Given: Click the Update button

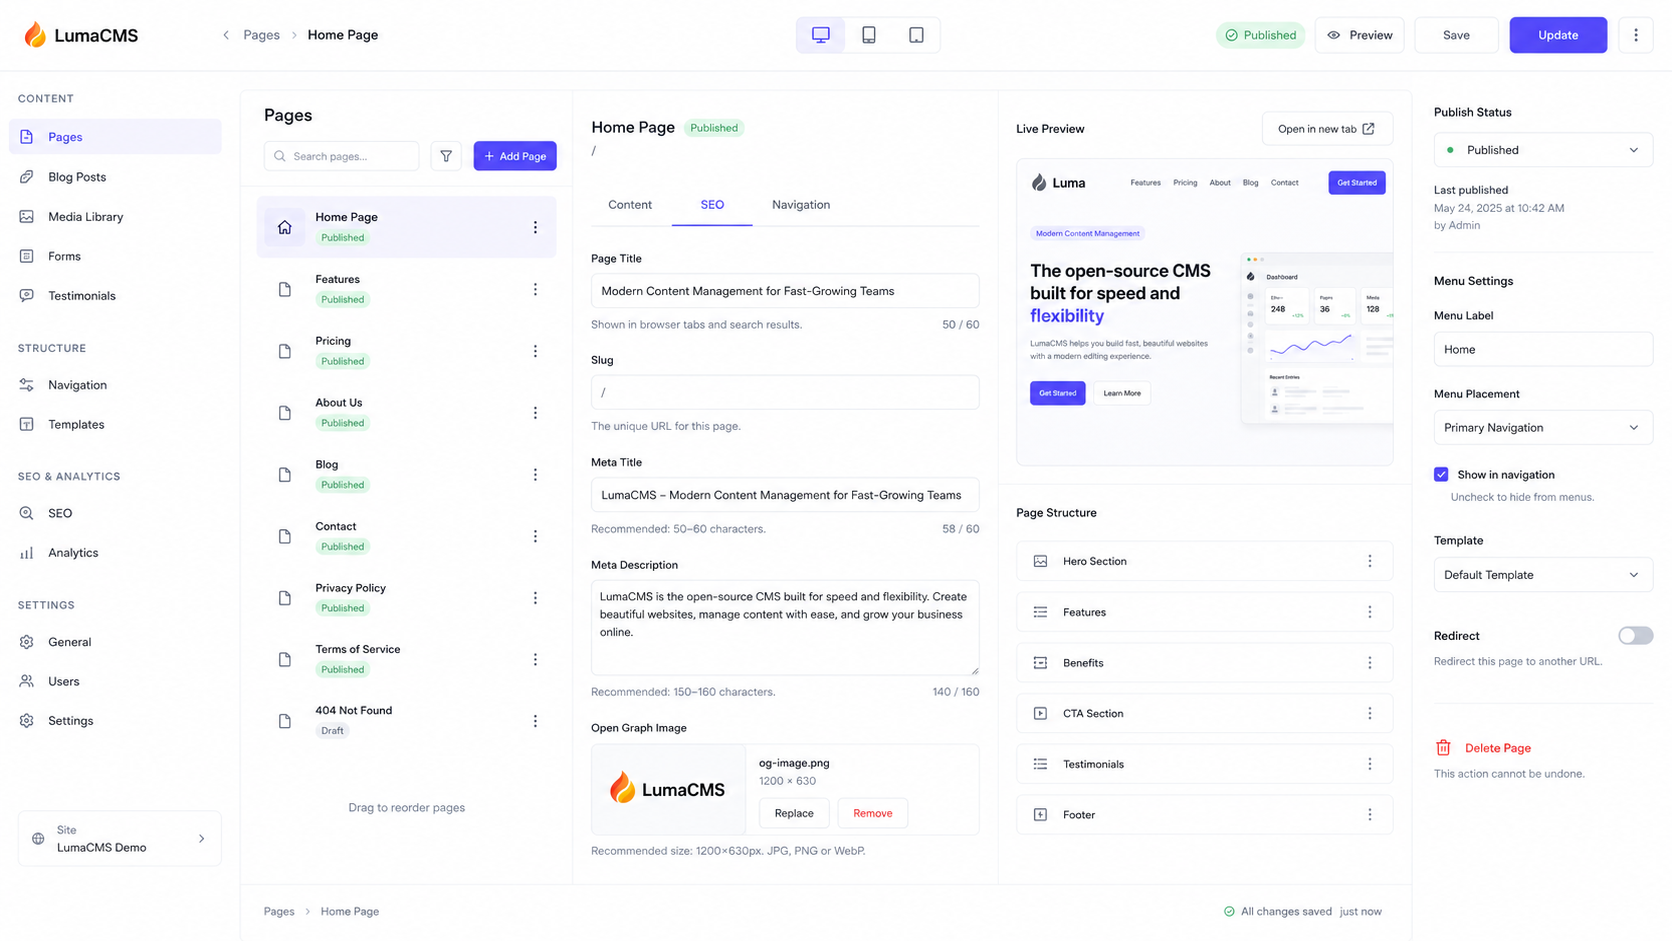Looking at the screenshot, I should pyautogui.click(x=1558, y=35).
